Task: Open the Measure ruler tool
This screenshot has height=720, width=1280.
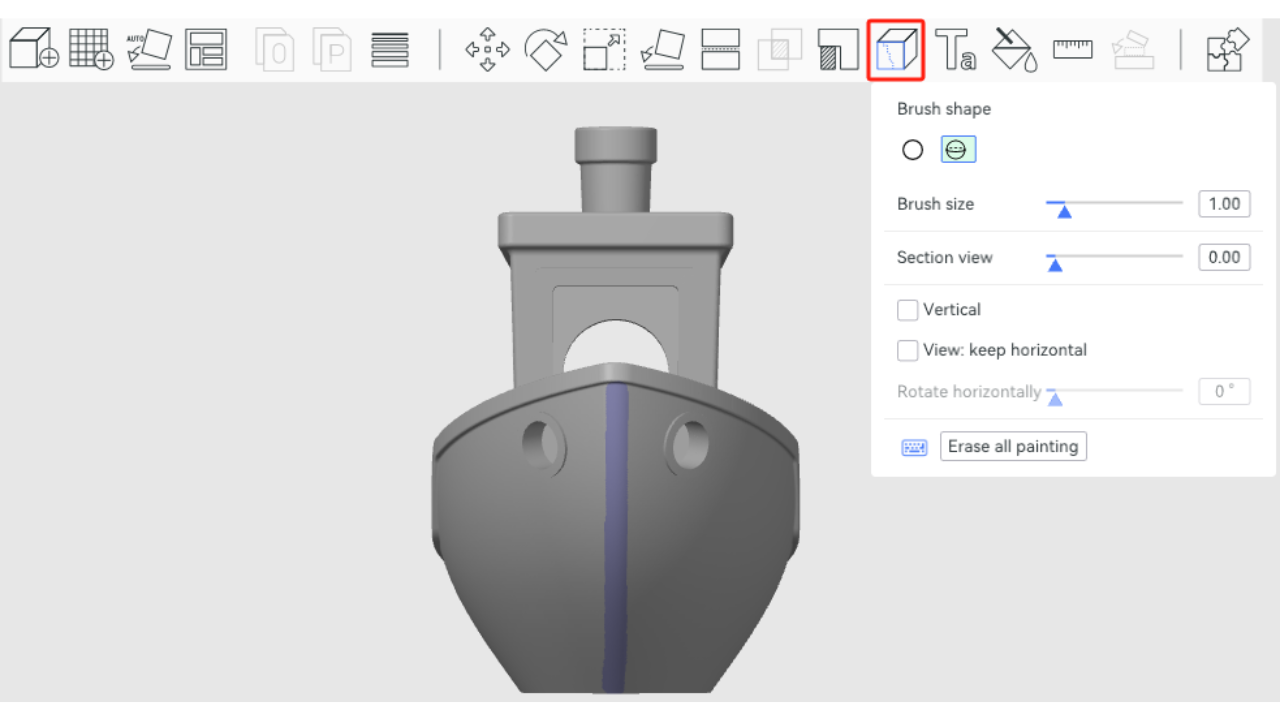Action: (1072, 49)
